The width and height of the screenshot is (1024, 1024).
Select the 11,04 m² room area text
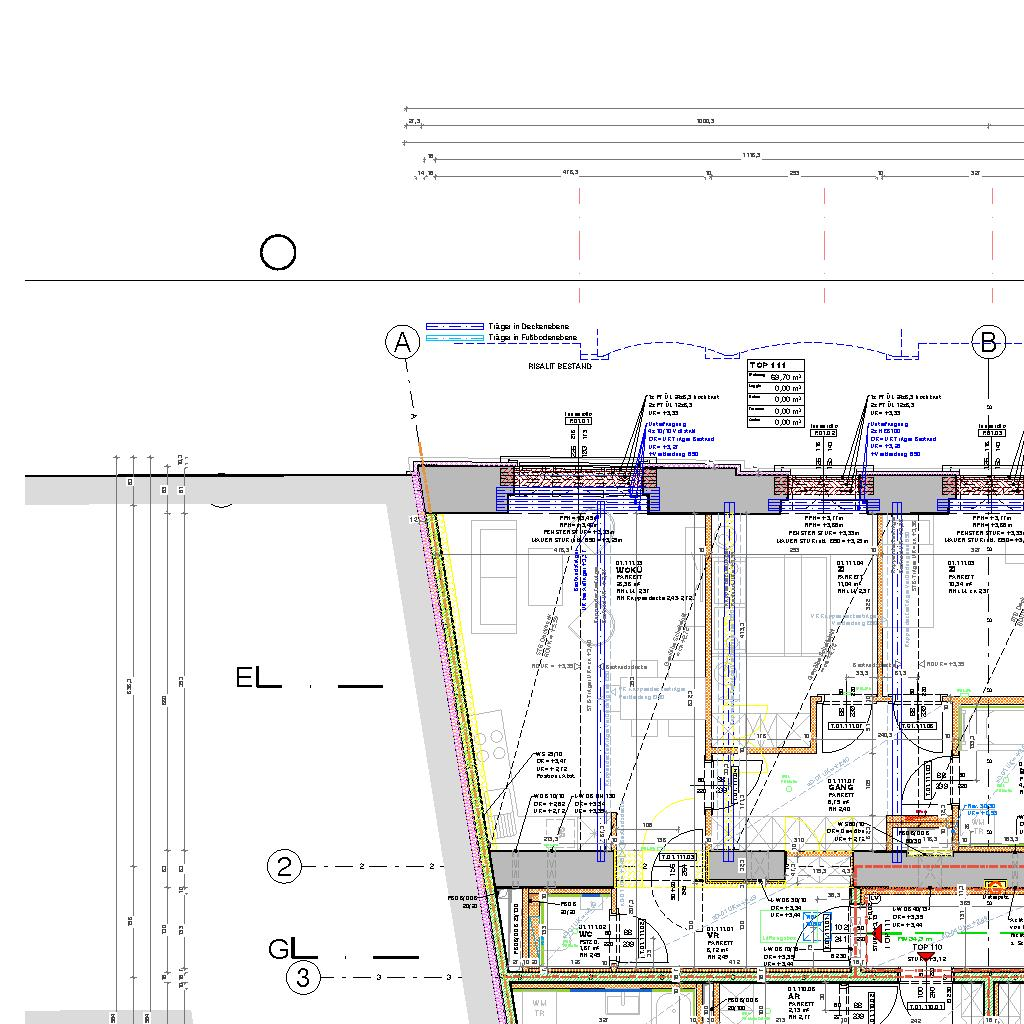(x=848, y=584)
